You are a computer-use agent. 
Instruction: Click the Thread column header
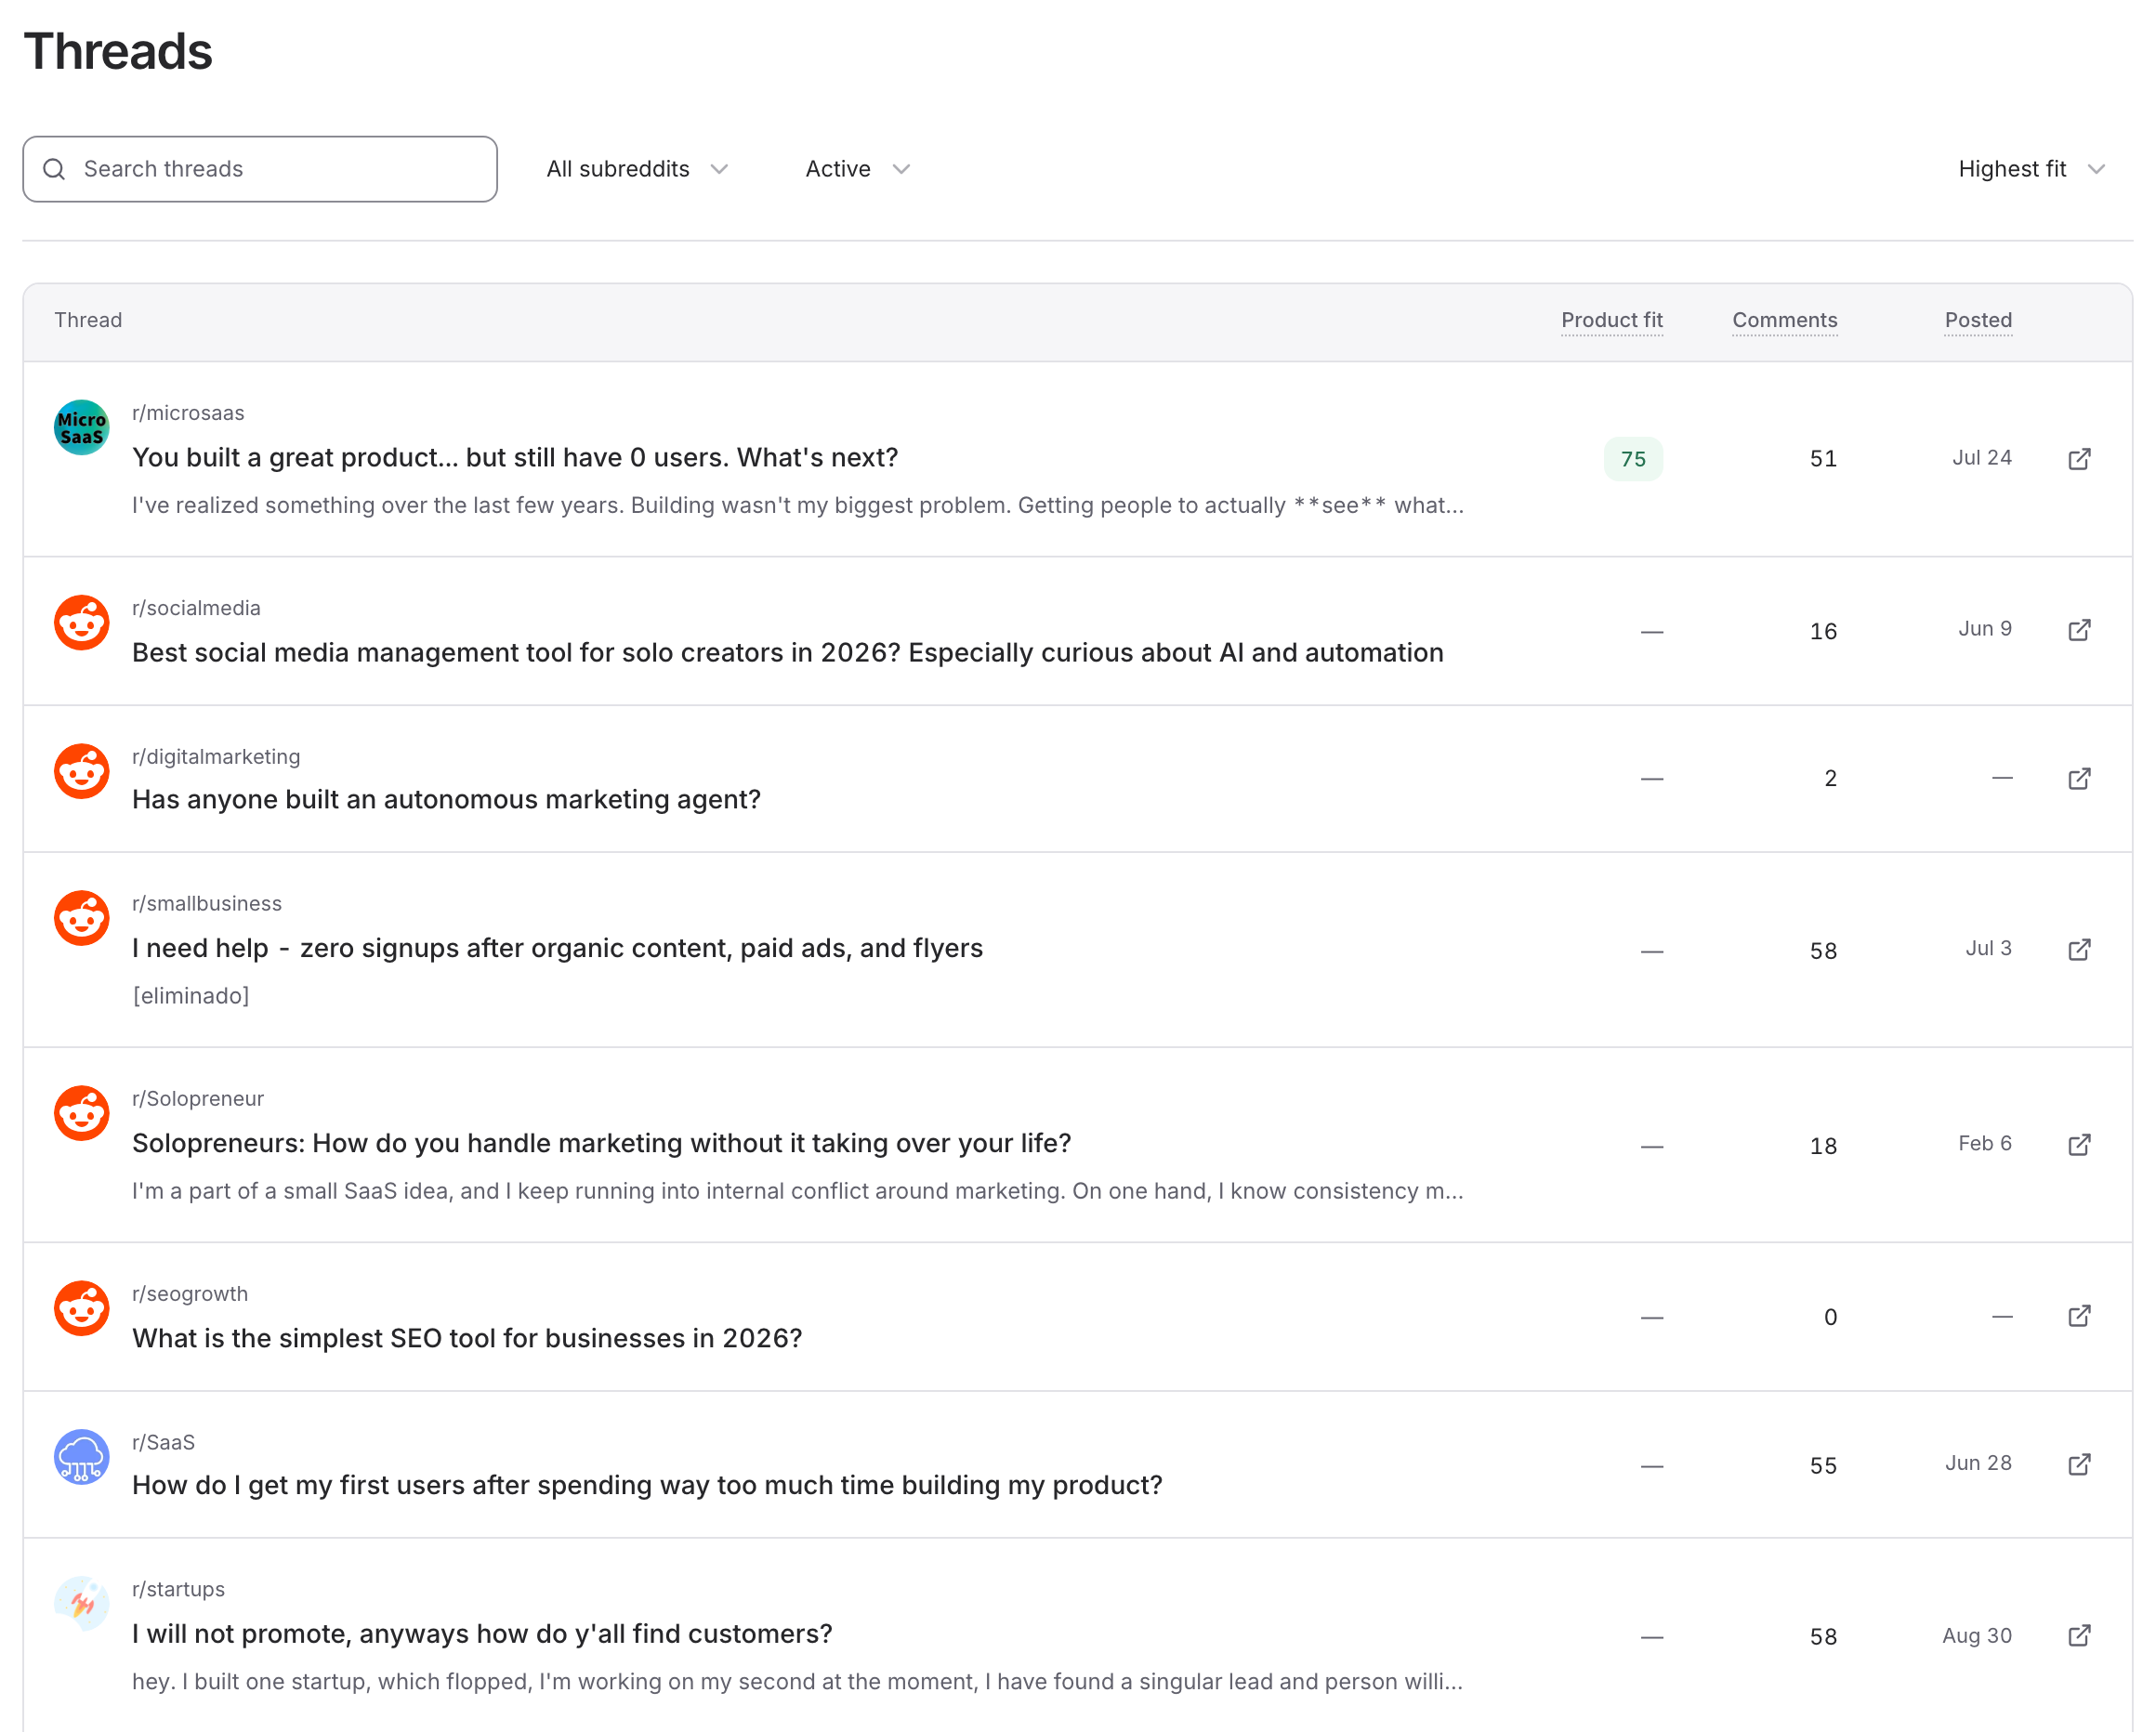tap(88, 320)
